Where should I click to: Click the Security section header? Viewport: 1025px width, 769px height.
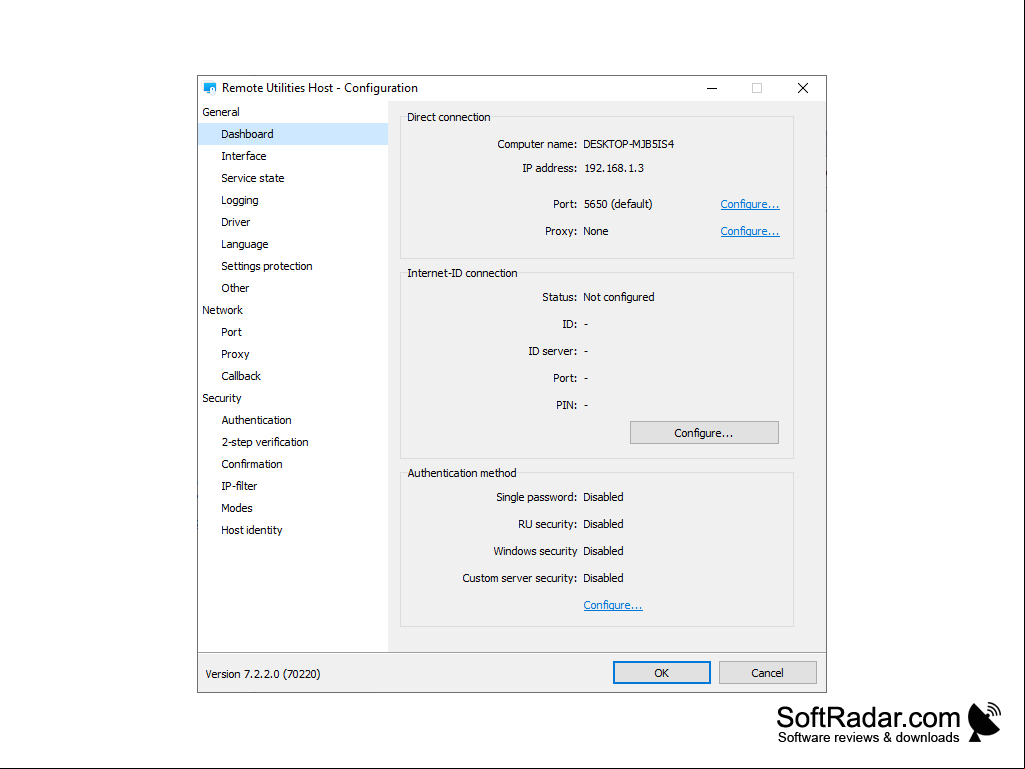[222, 398]
